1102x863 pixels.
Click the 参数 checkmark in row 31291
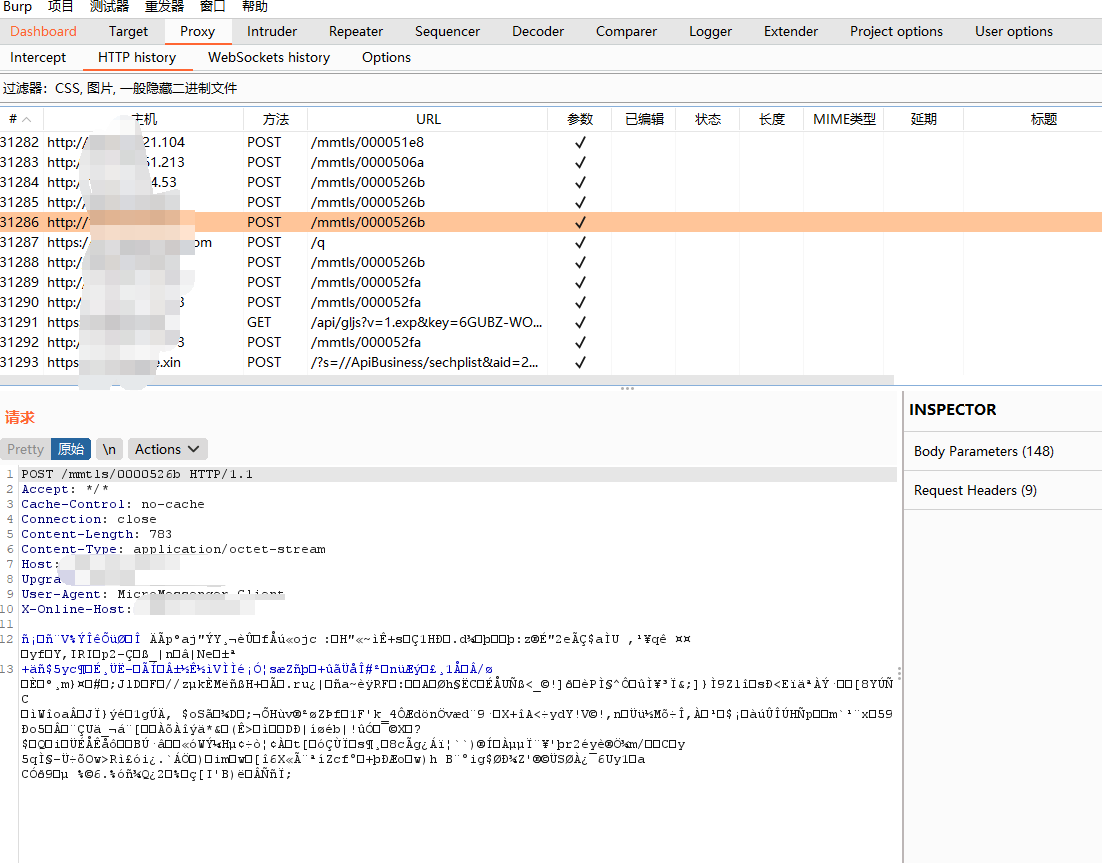(580, 322)
